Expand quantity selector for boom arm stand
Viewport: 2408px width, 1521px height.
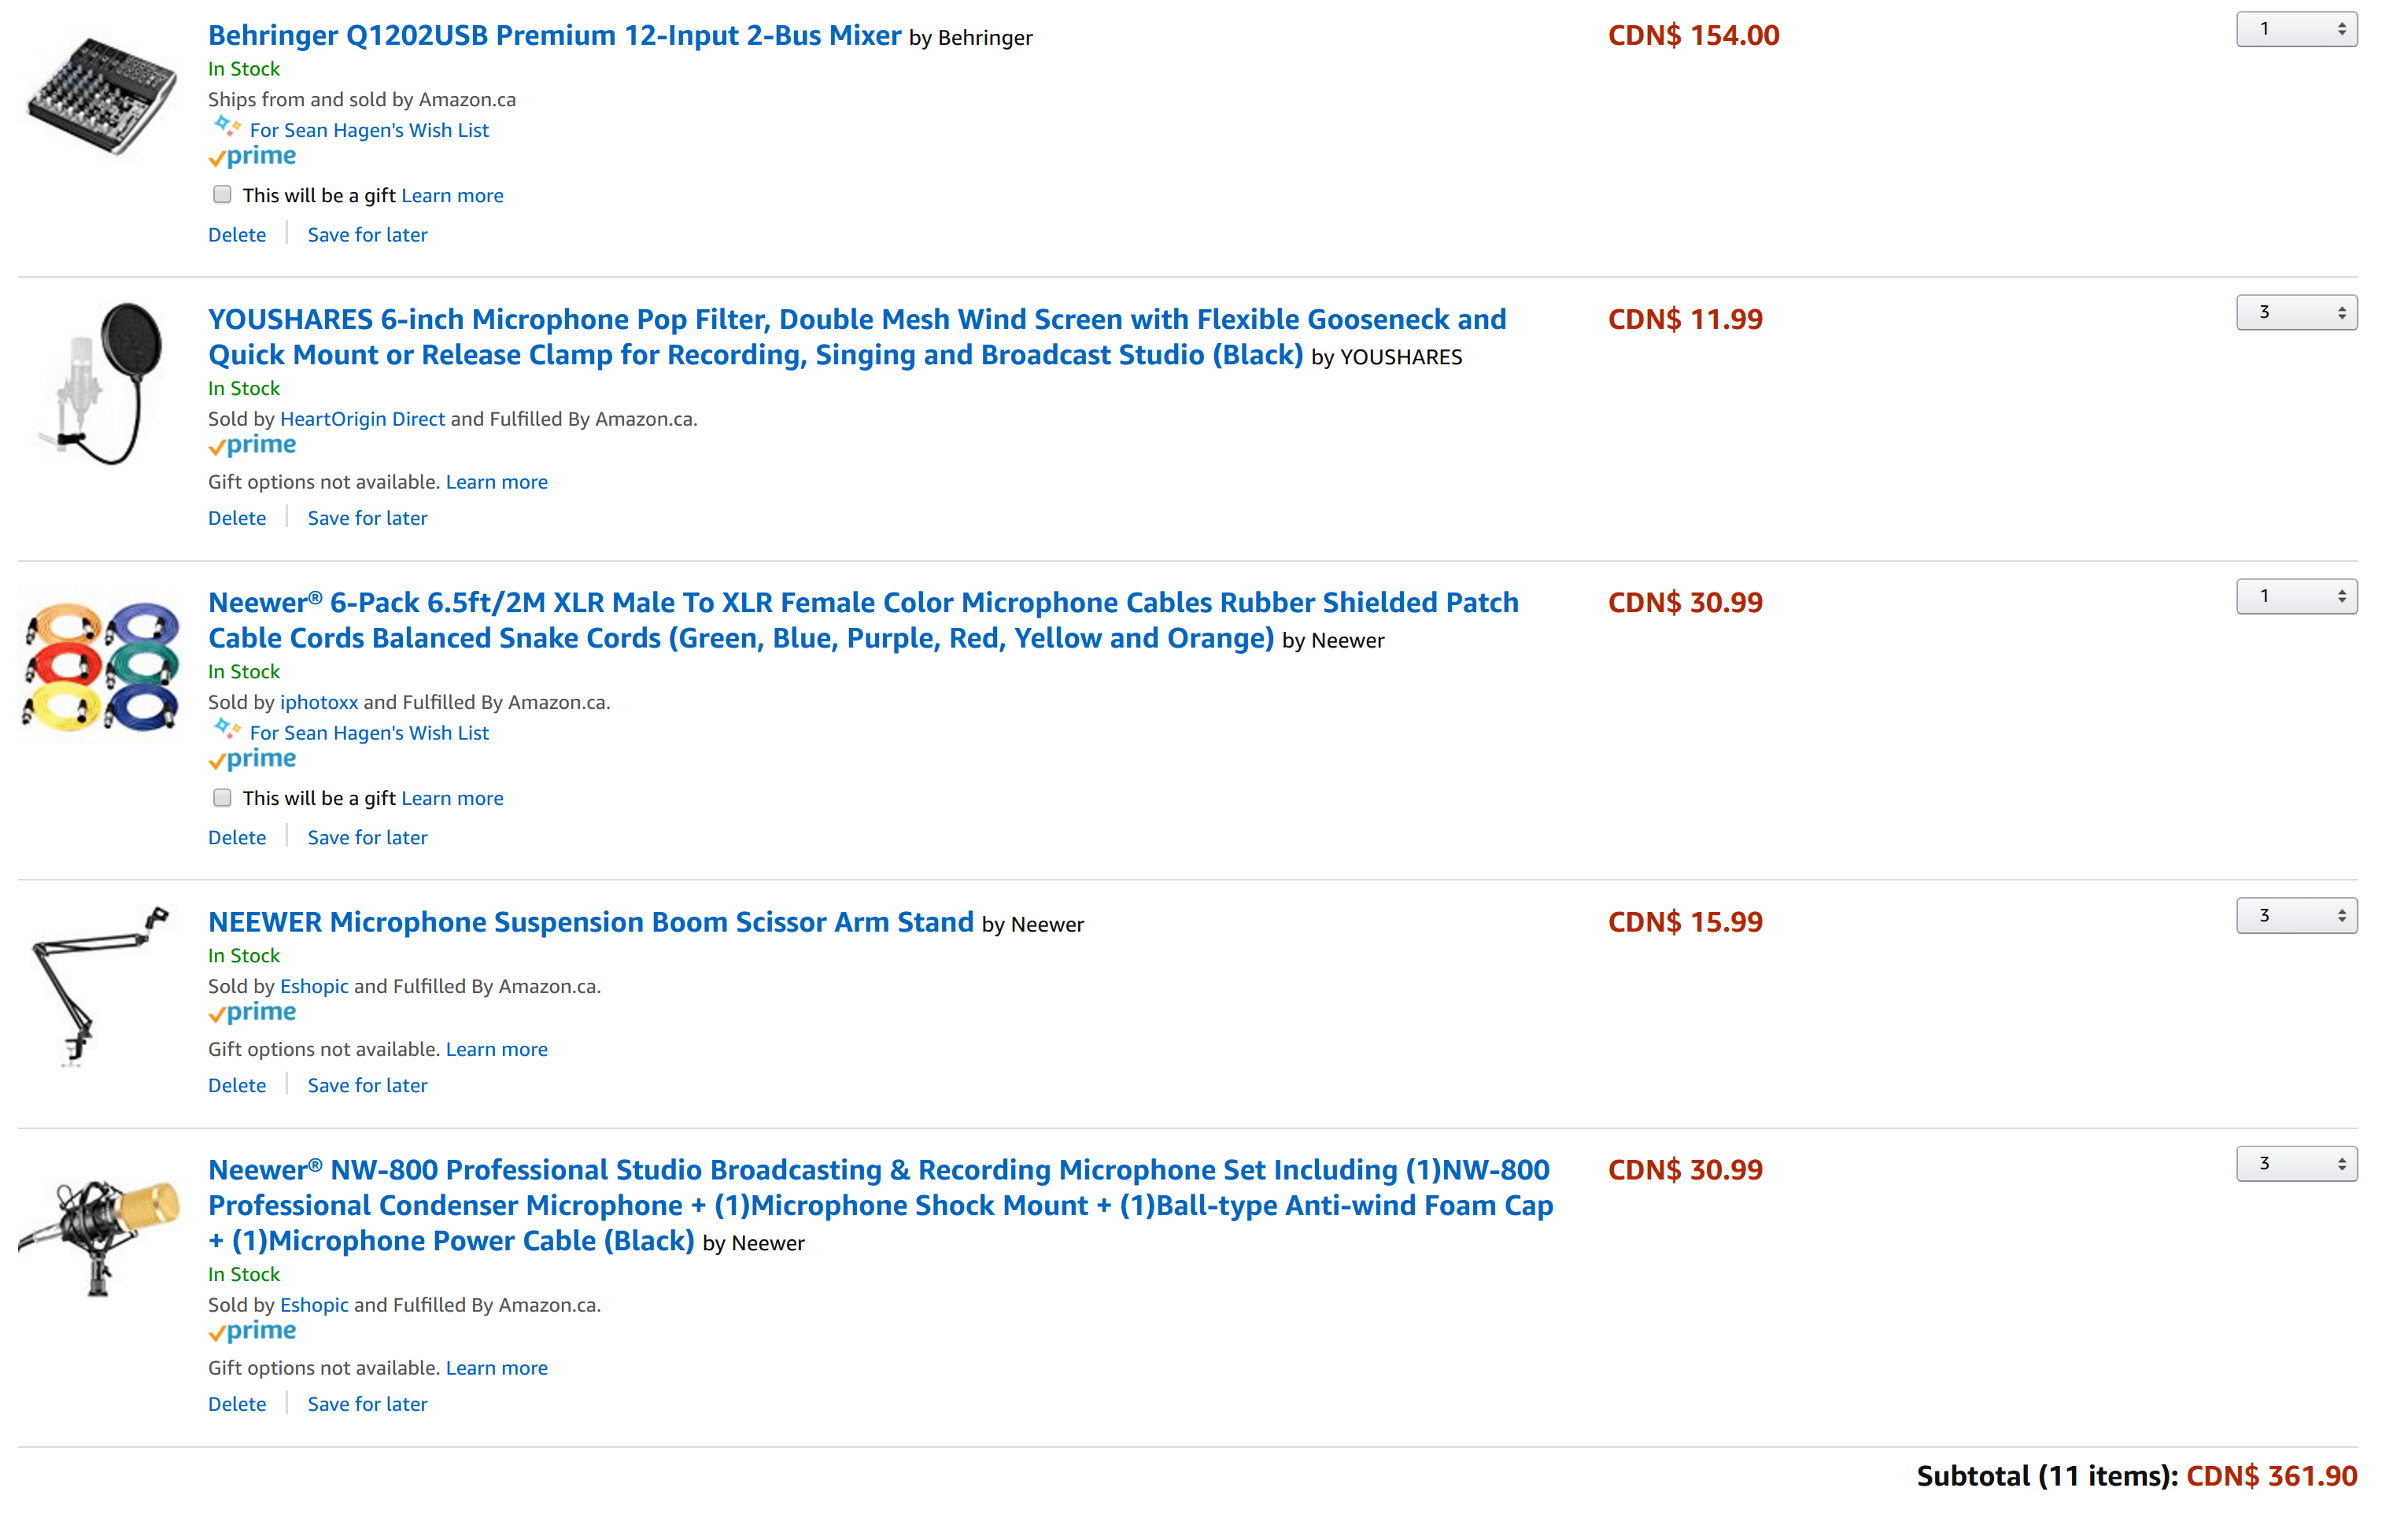[x=2297, y=916]
